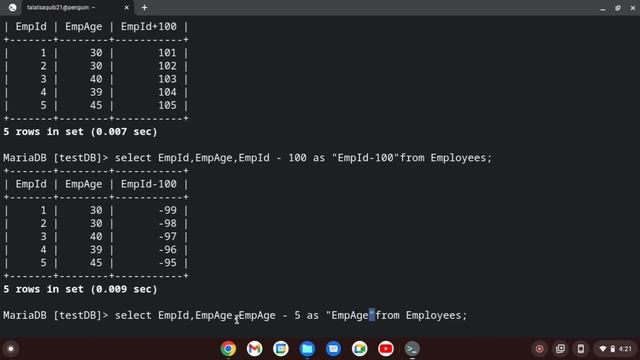Screen dimensions: 640x360
Task: Click the 'MariaDB [testDB]>' prompt on last line
Action: click(x=56, y=315)
